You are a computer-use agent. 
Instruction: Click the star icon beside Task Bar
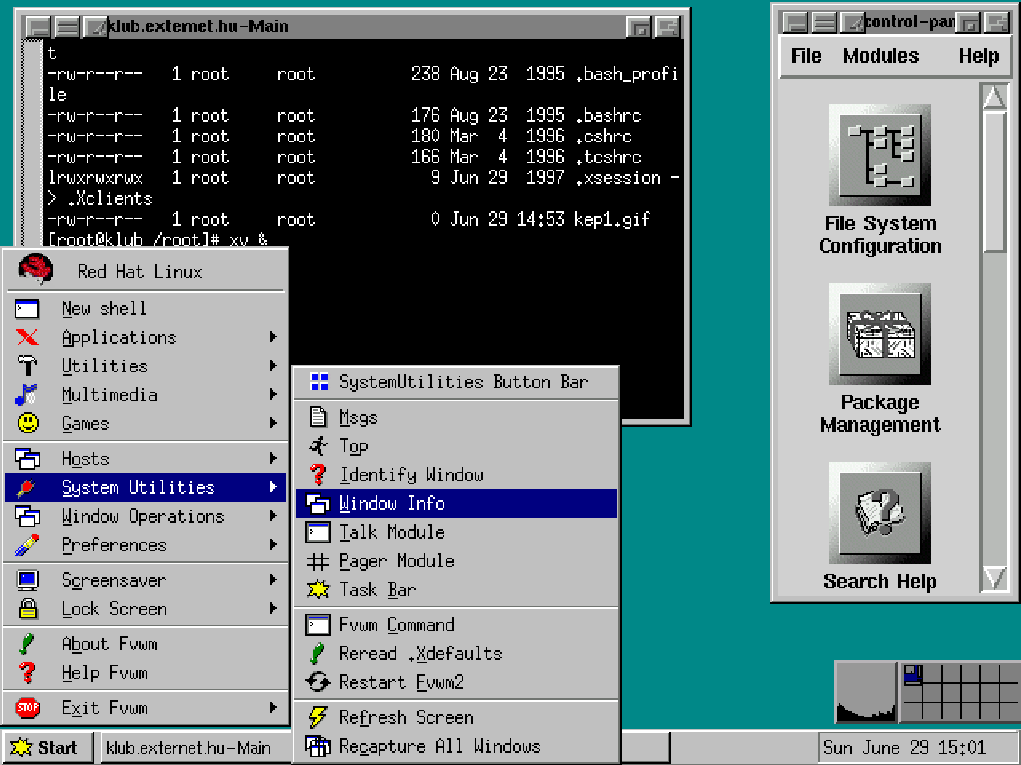point(318,590)
